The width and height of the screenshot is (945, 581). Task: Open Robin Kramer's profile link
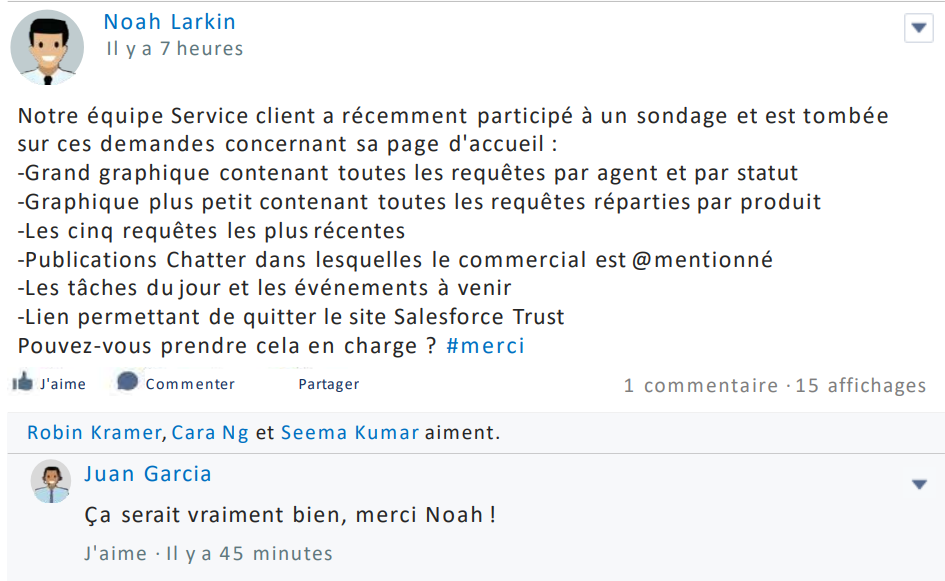93,433
